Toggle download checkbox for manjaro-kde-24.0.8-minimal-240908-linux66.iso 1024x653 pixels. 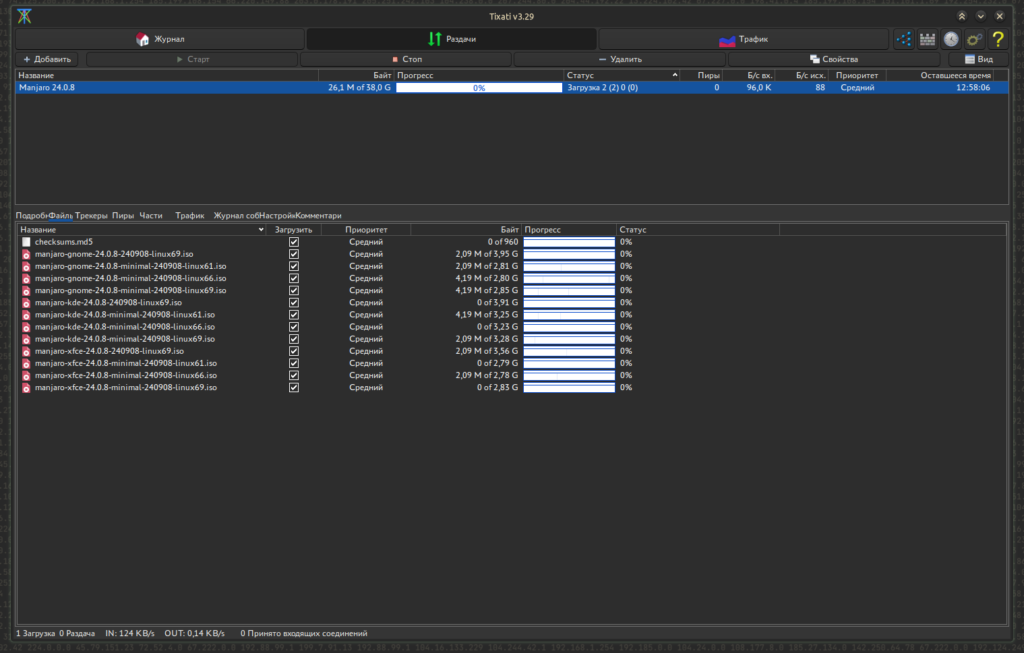[294, 327]
